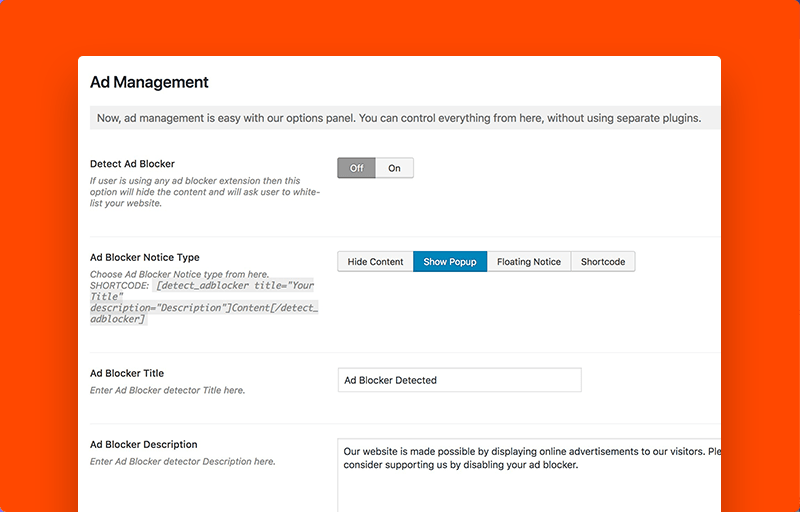Click the Ad Management heading
This screenshot has width=800, height=512.
coord(149,82)
